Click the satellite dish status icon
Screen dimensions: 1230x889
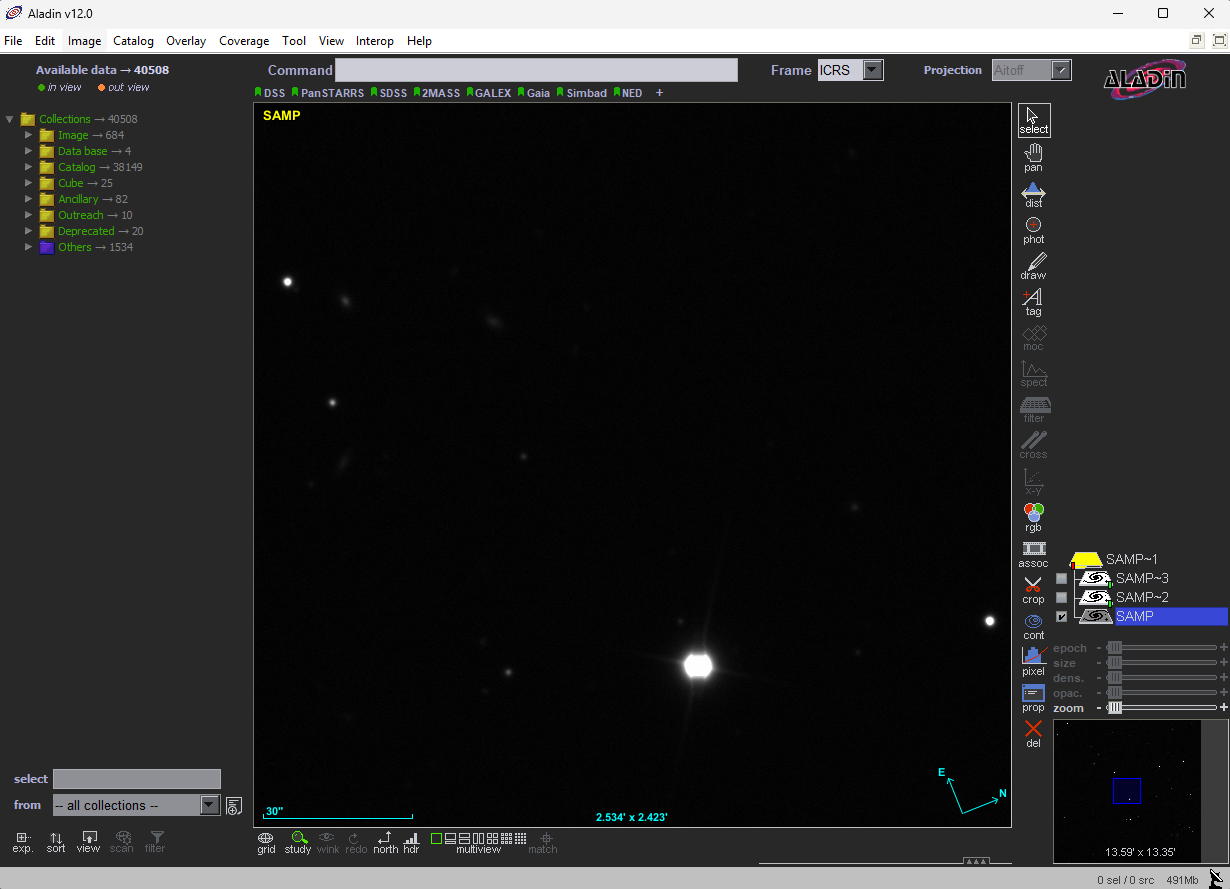(1217, 878)
